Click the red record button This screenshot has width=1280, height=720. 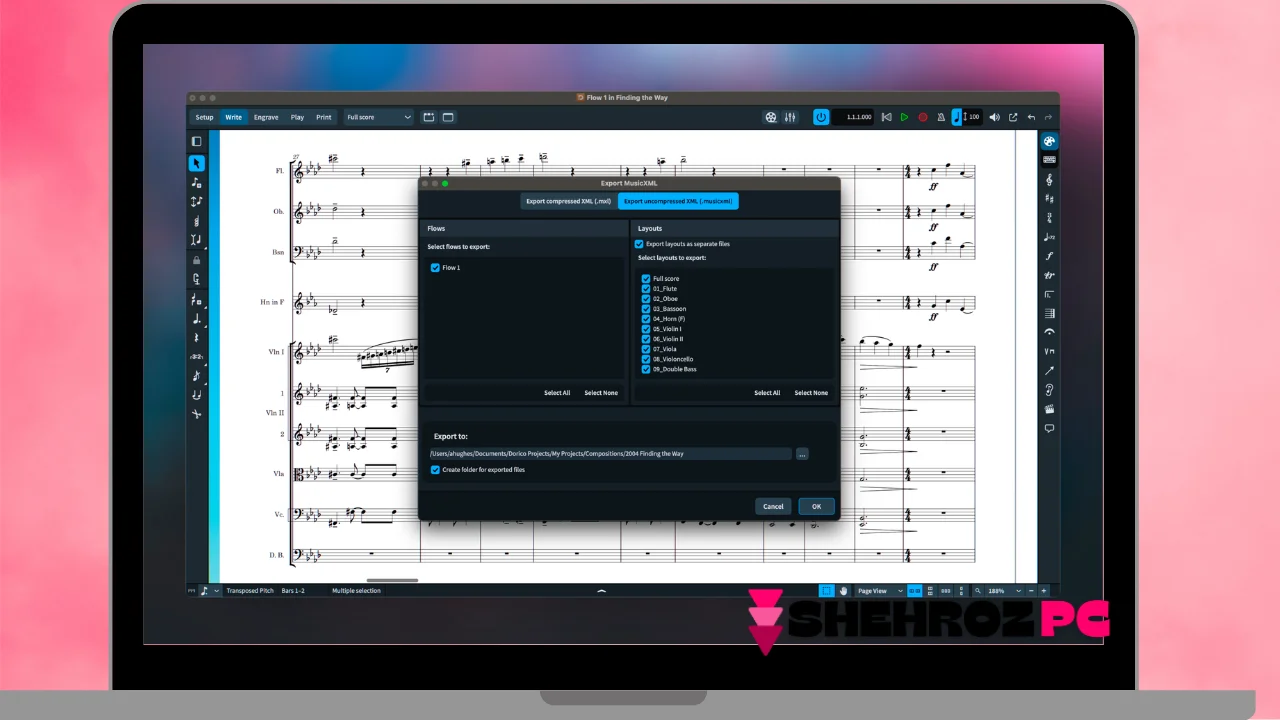tap(923, 117)
